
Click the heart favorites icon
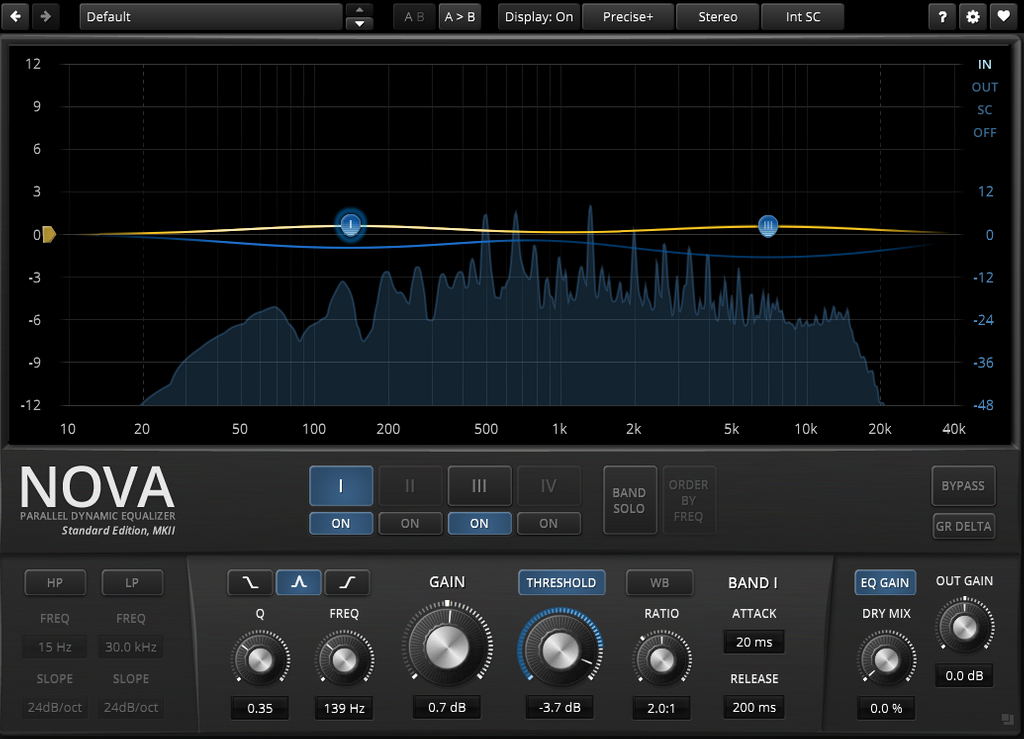(x=1004, y=17)
